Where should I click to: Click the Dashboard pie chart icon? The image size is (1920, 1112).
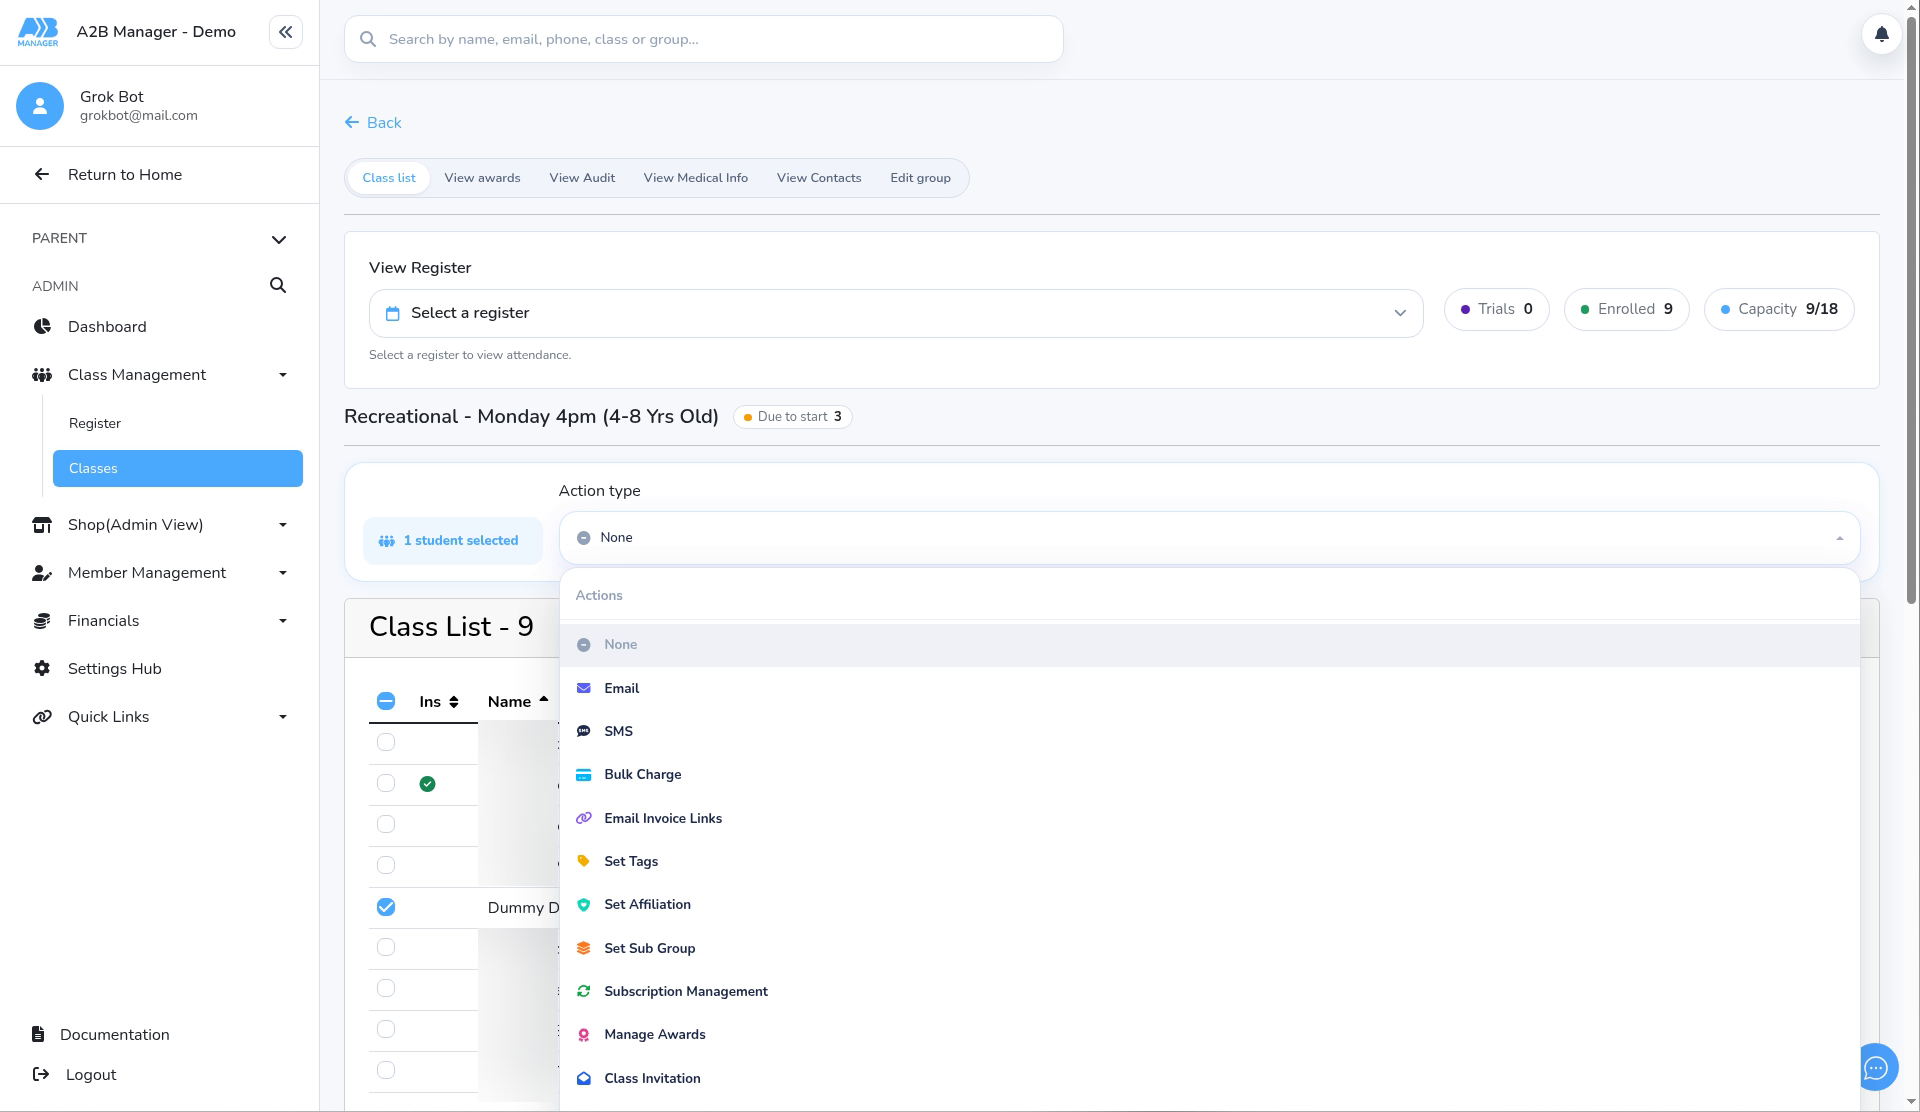pos(42,327)
